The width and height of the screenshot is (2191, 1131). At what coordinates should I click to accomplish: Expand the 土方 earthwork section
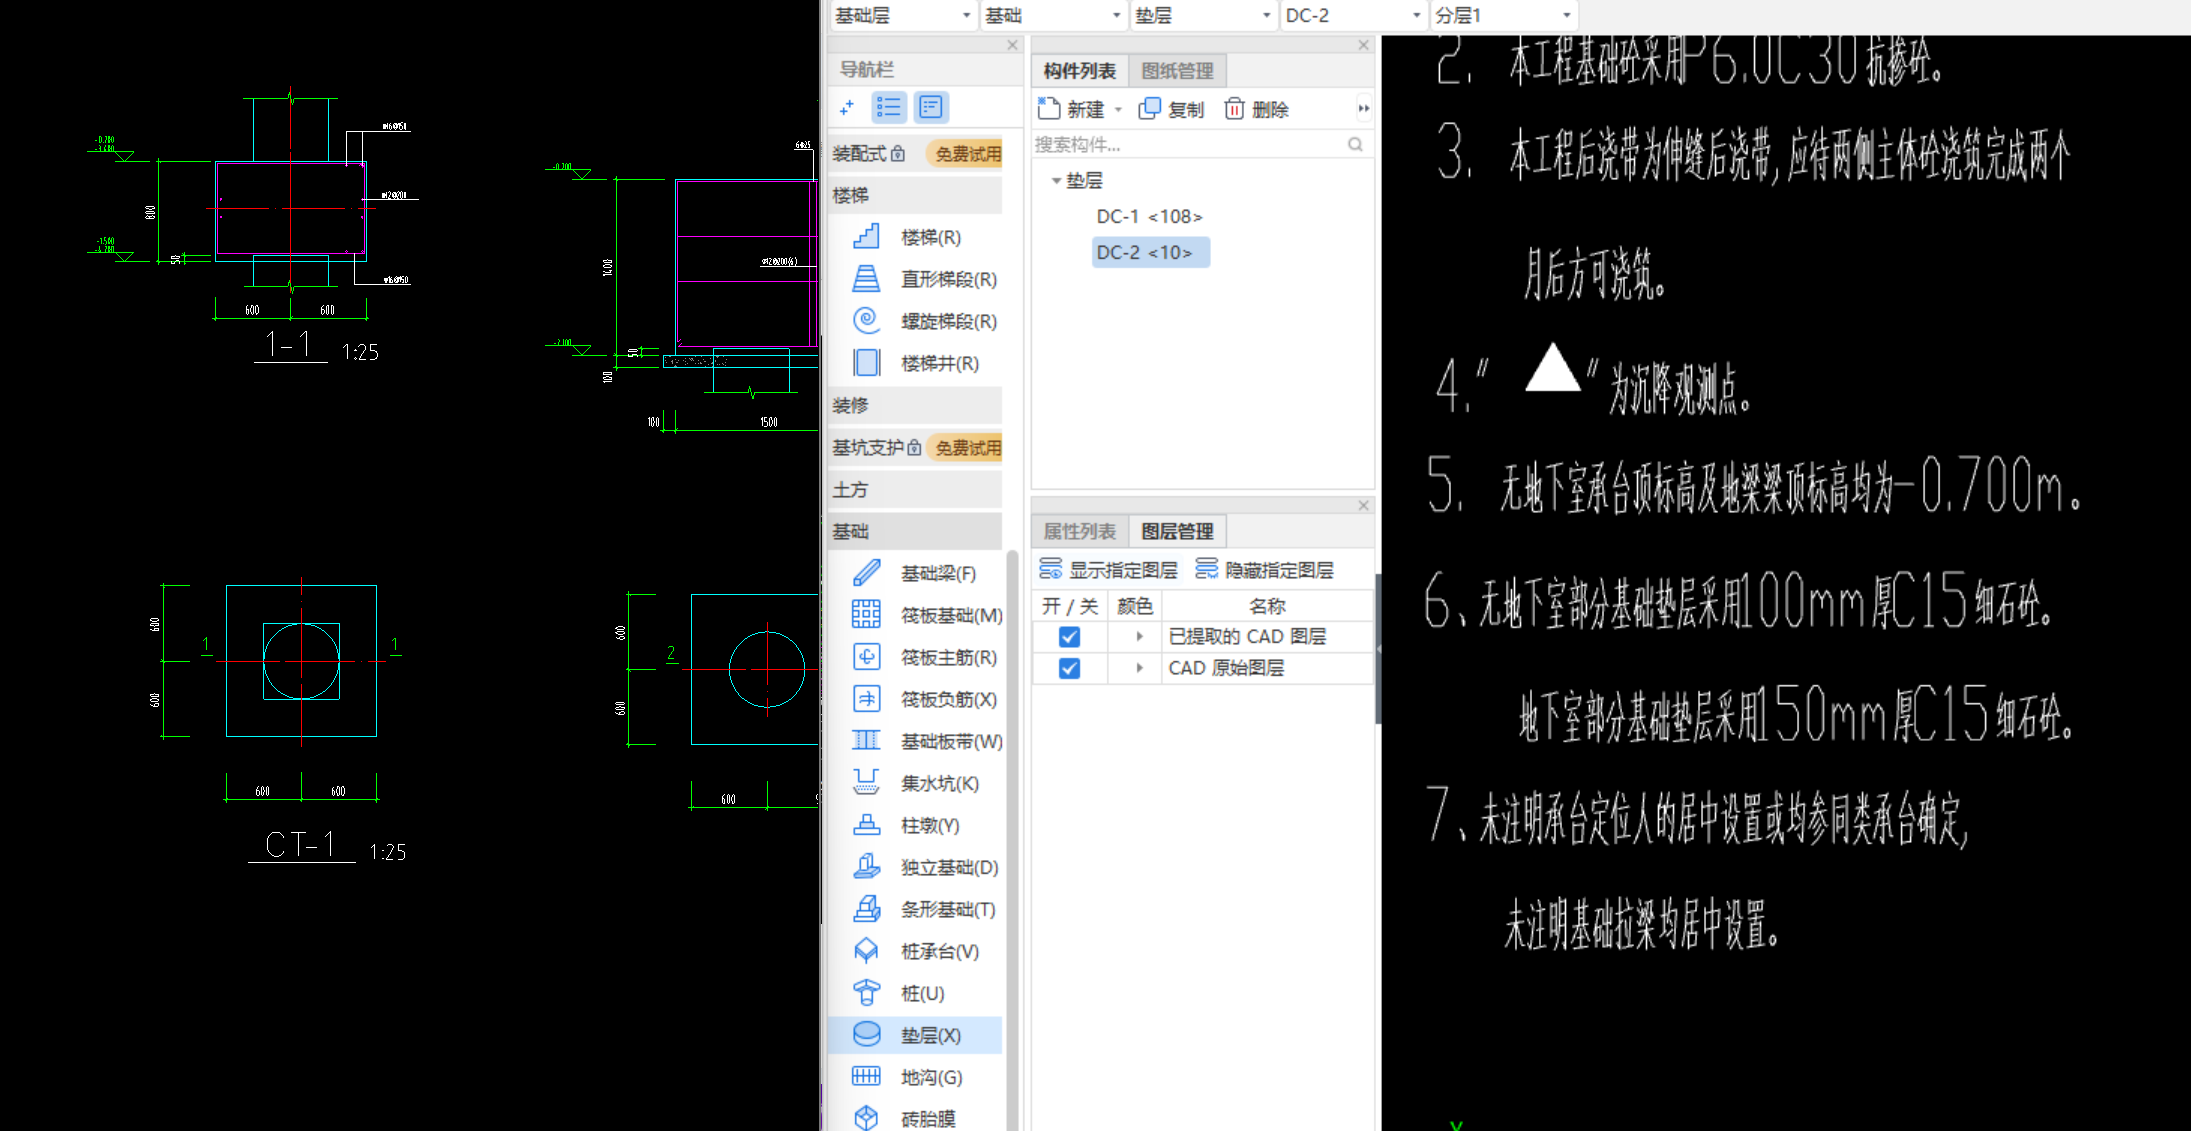[x=915, y=490]
